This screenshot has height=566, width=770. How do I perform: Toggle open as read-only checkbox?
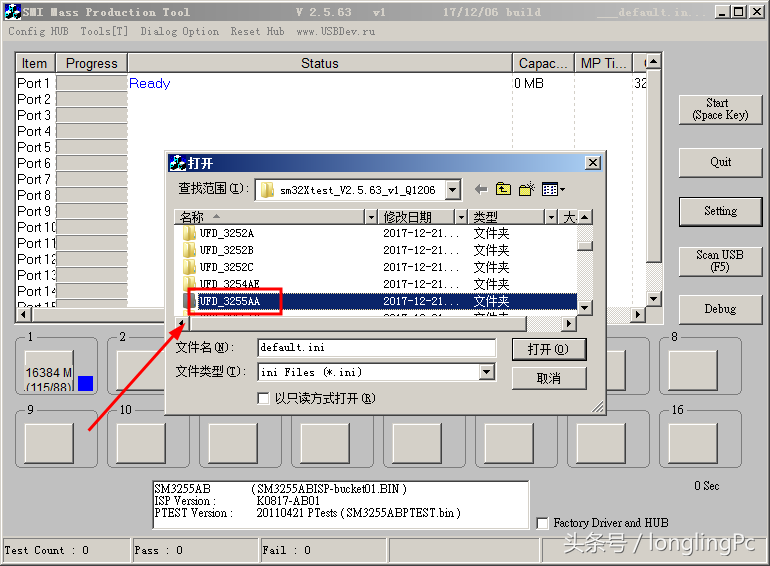pyautogui.click(x=263, y=398)
